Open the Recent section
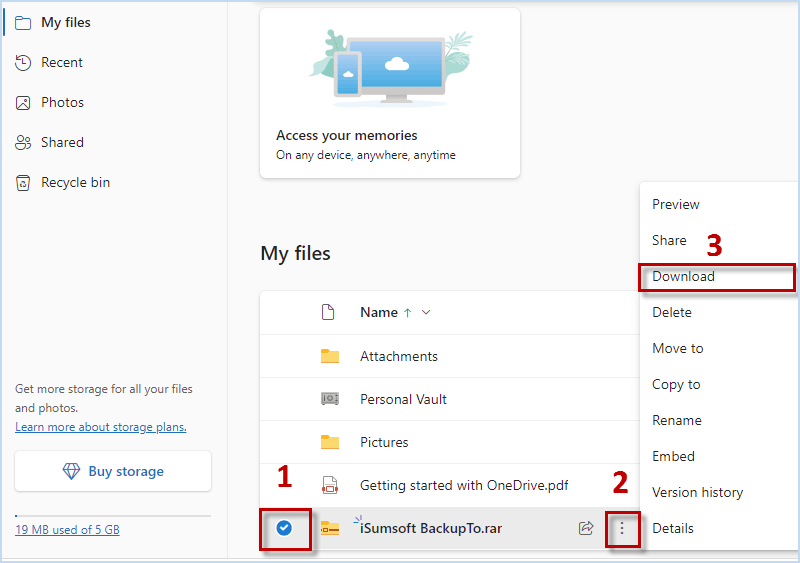Screen dimensions: 800x563 (x=62, y=62)
